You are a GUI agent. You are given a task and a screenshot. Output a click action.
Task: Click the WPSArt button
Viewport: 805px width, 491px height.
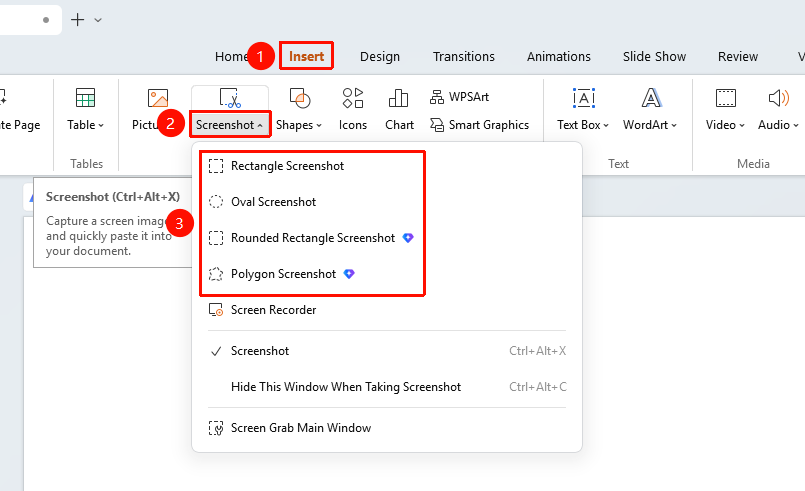click(x=459, y=97)
